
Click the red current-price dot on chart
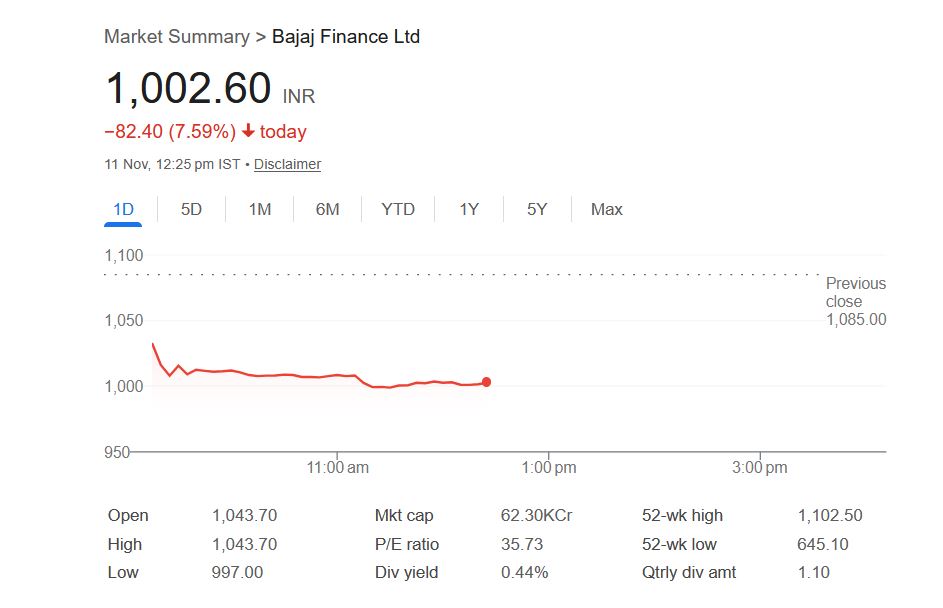tap(487, 382)
